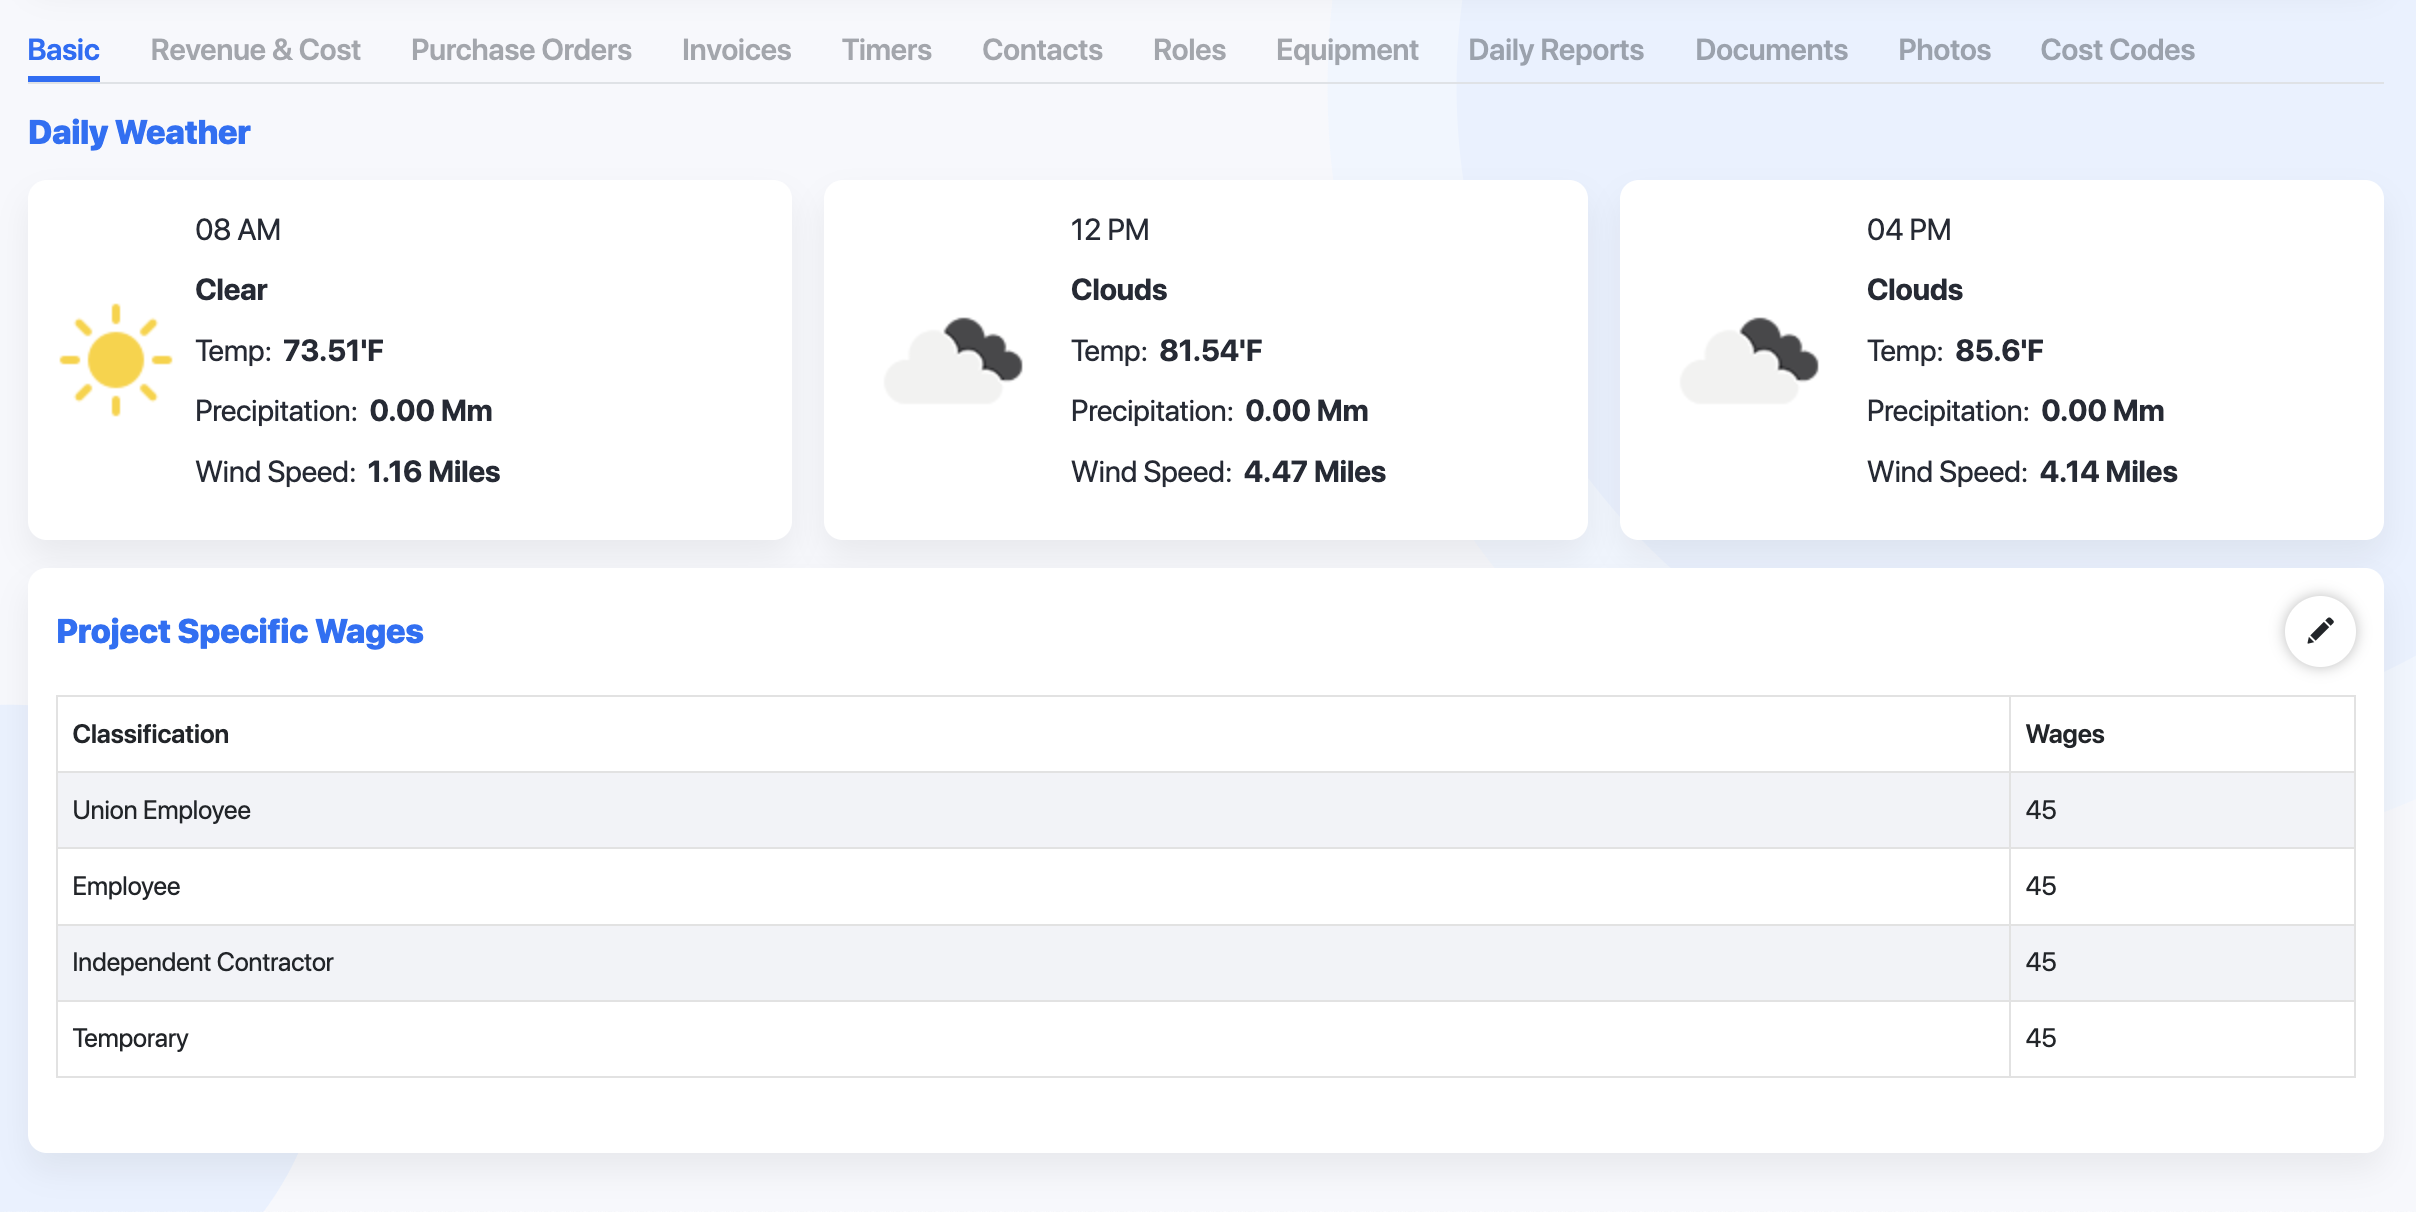Click the 1.16 Miles wind speed
2416x1212 pixels.
coord(434,472)
